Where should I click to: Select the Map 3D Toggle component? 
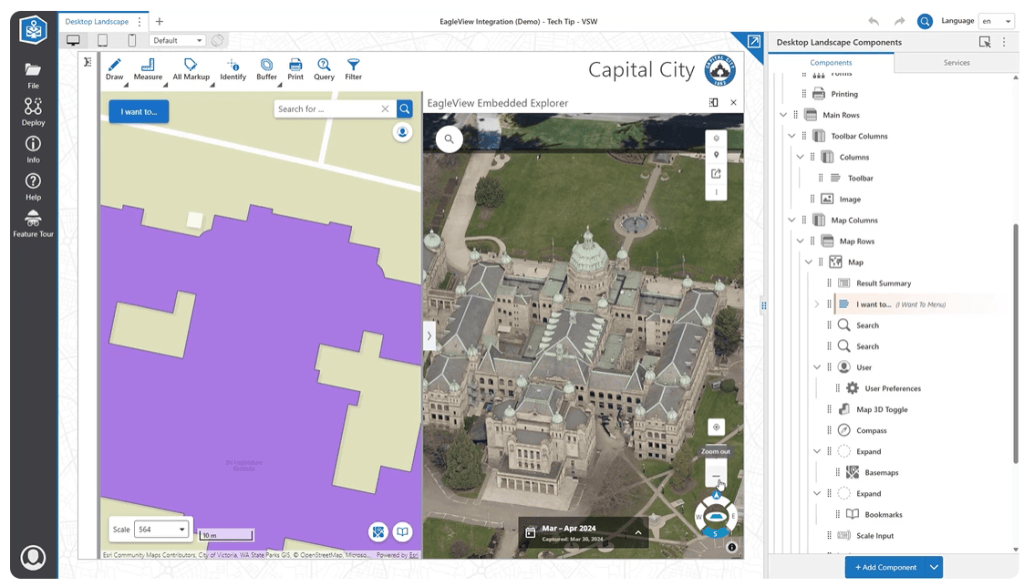882,409
